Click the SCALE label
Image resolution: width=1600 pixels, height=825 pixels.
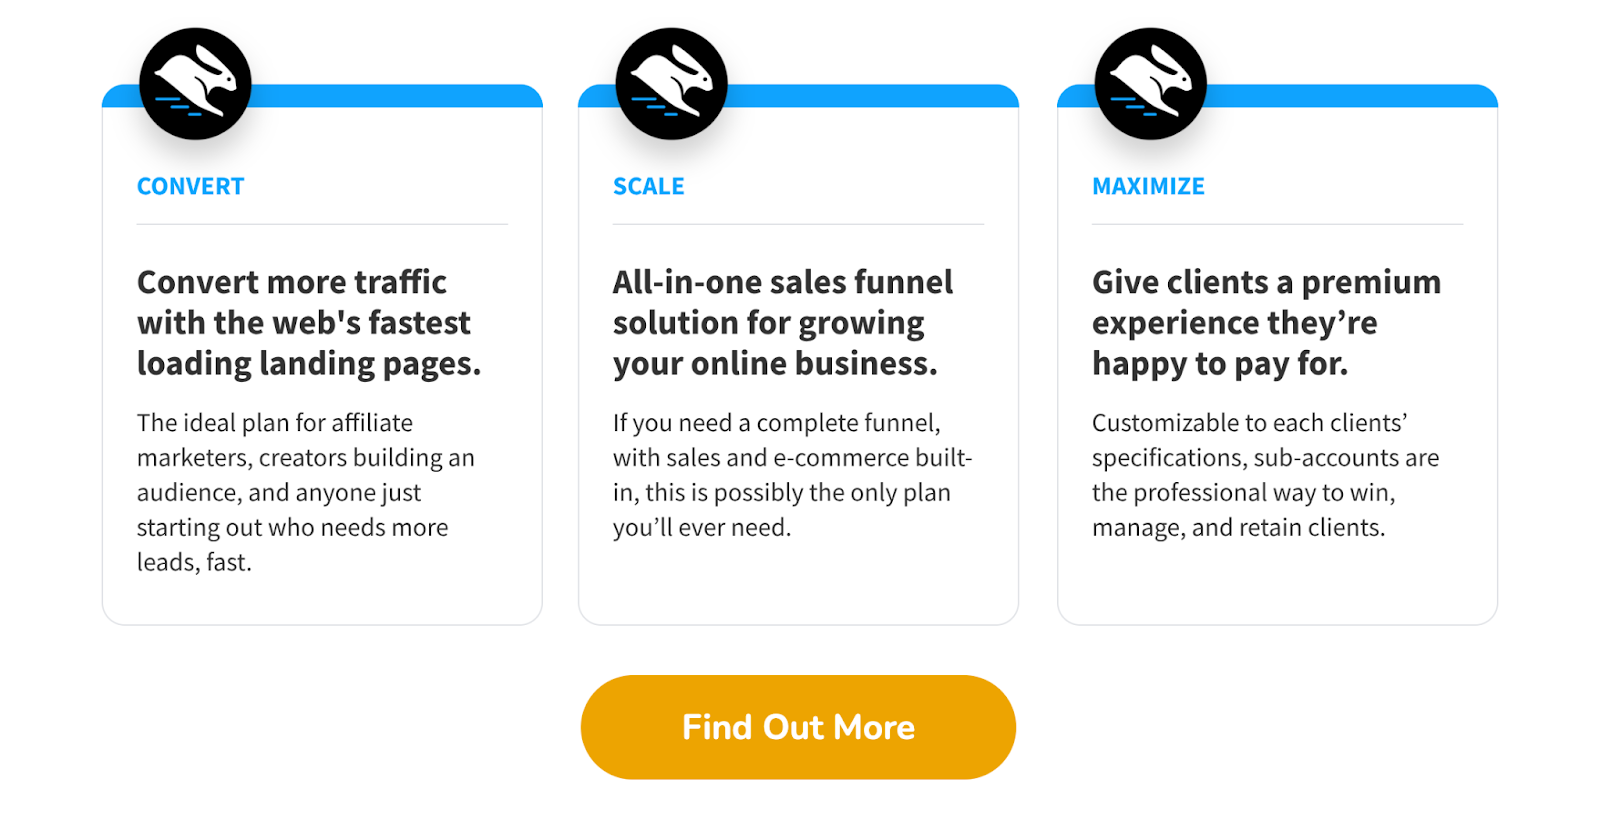[x=649, y=185]
